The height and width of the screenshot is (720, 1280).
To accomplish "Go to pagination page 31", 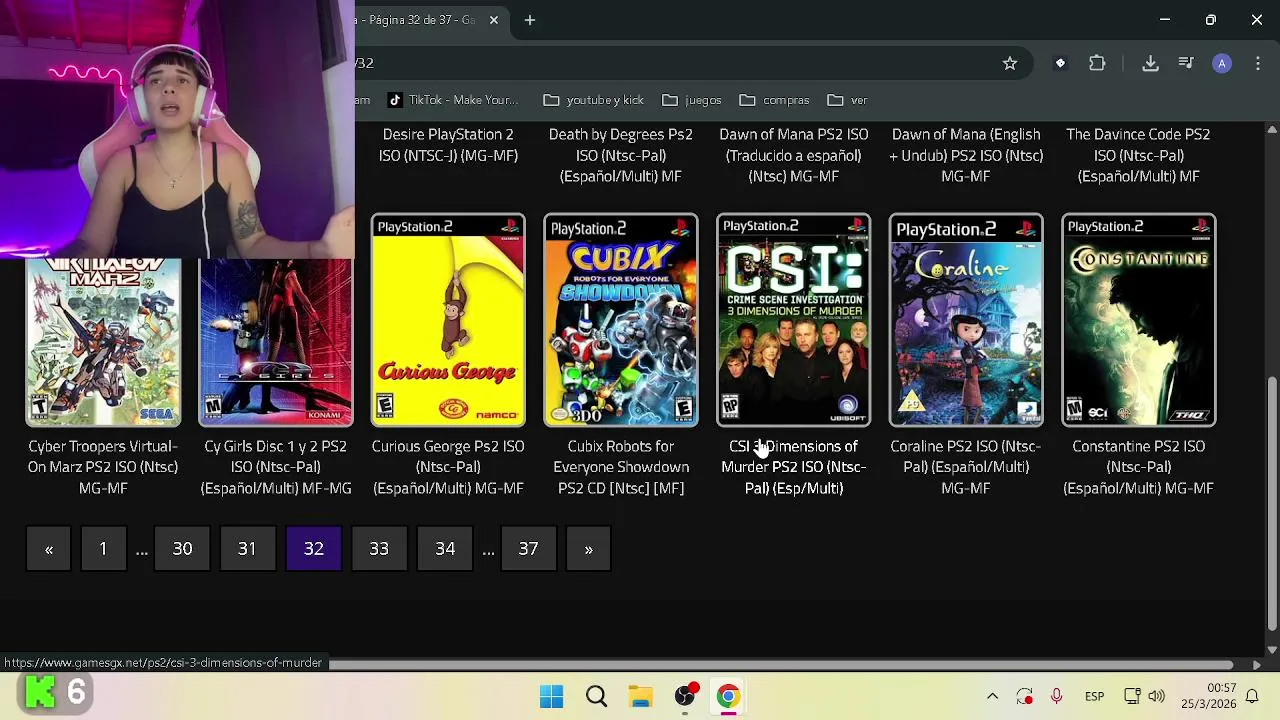I will (247, 548).
